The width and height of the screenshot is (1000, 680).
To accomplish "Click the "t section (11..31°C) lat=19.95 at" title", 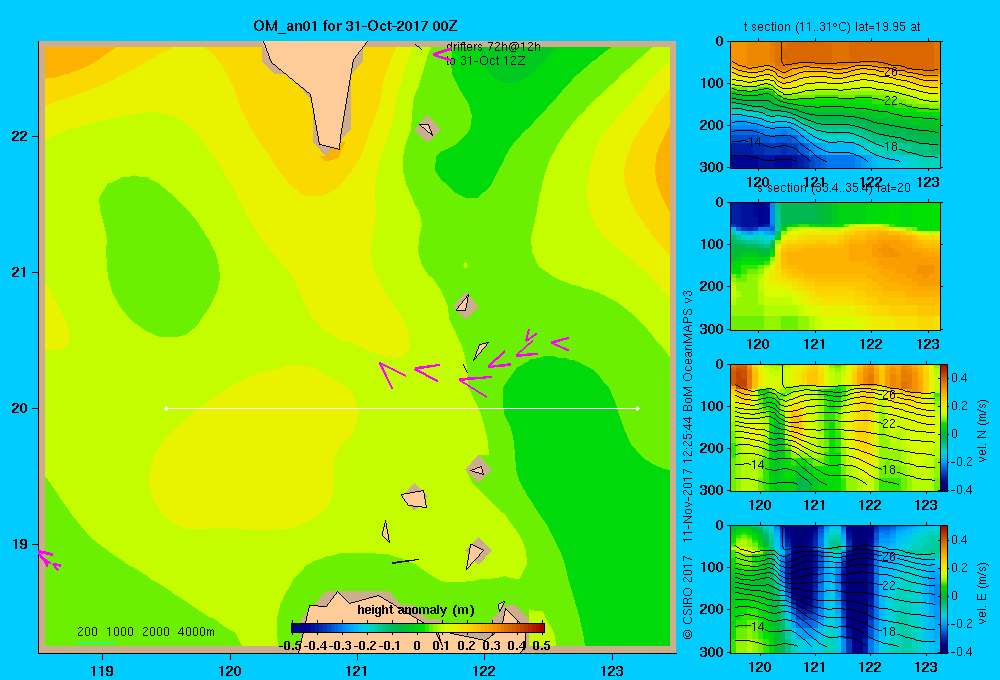I will 832,27.
